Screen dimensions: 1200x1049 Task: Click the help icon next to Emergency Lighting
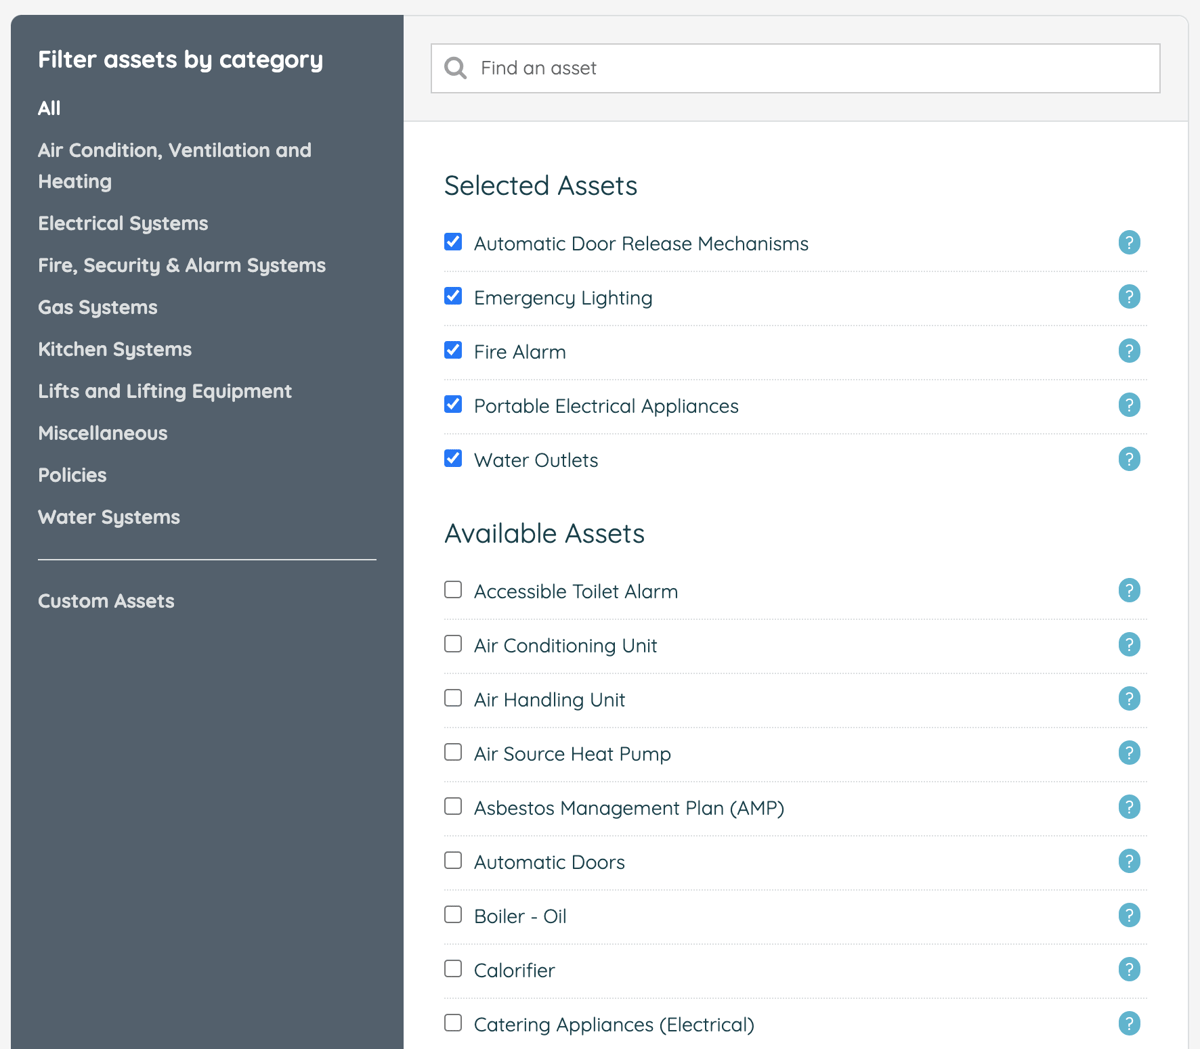coord(1129,296)
